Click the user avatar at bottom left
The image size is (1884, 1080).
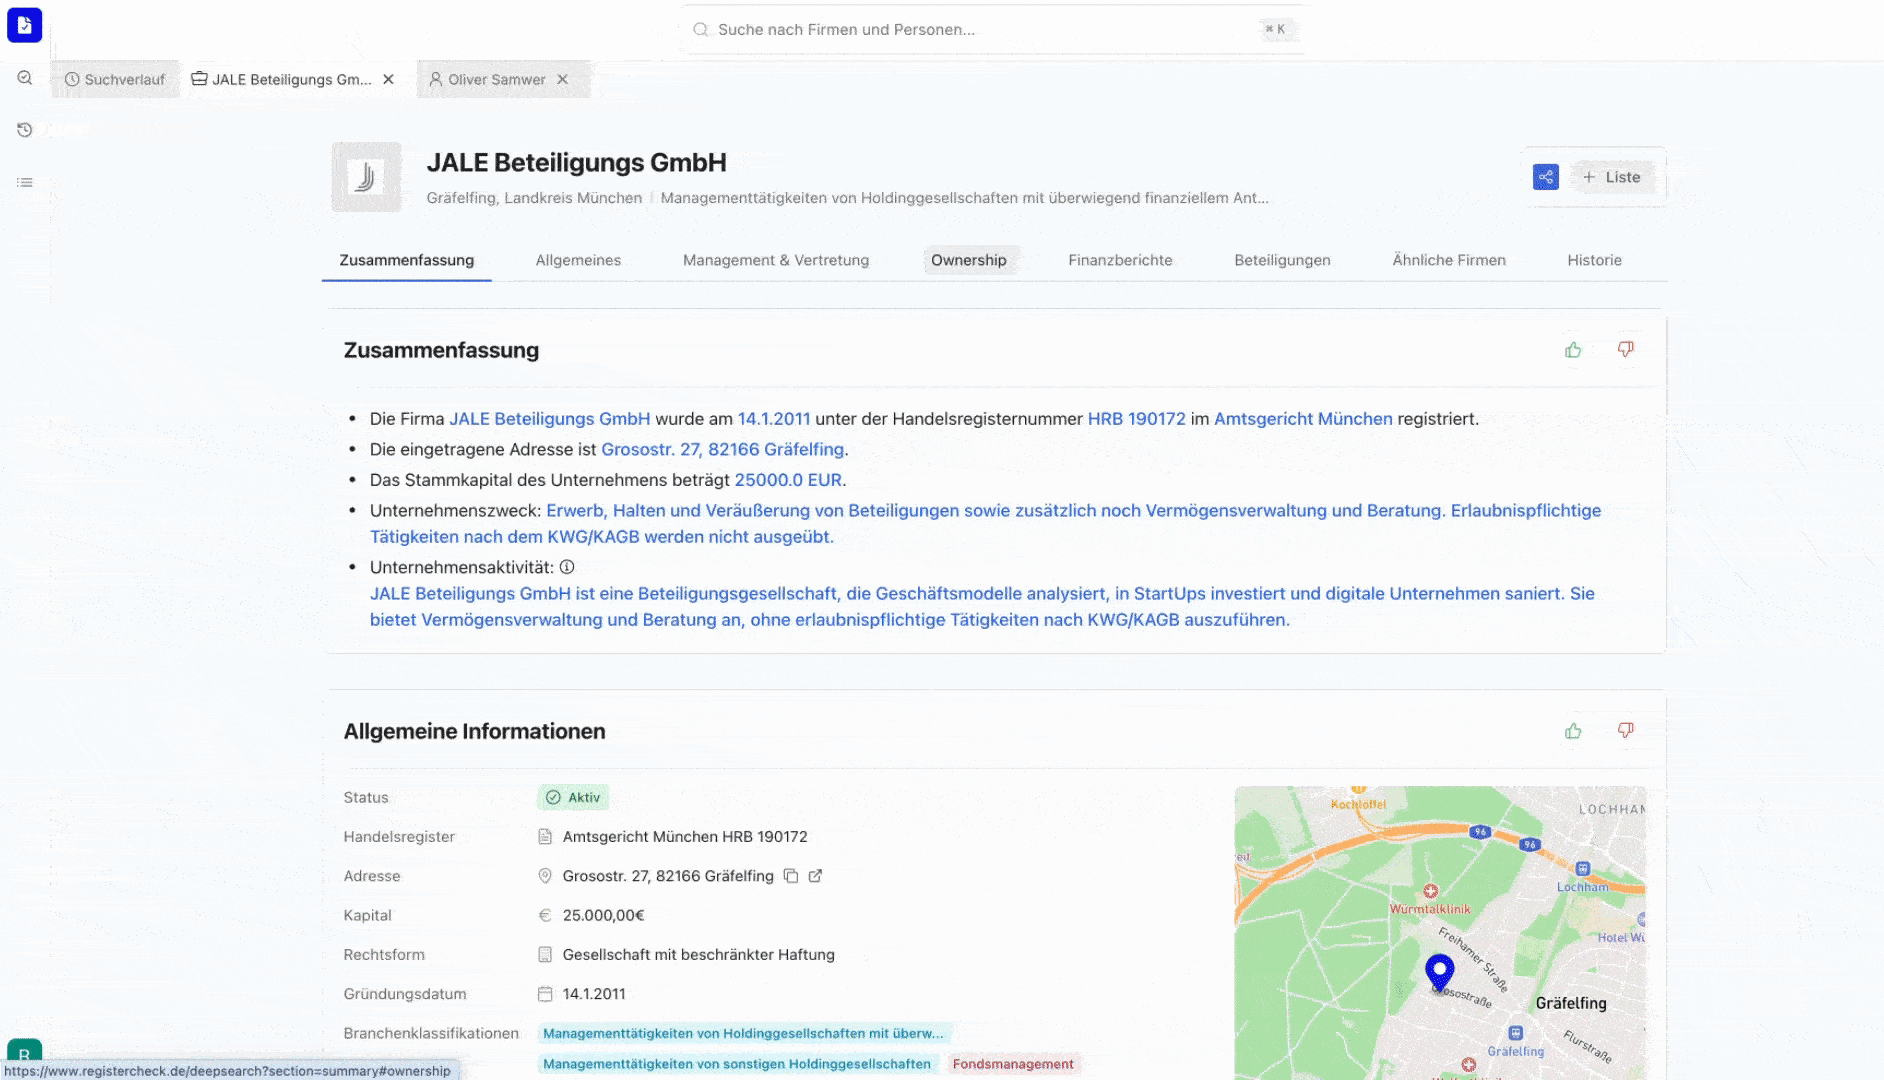[24, 1054]
